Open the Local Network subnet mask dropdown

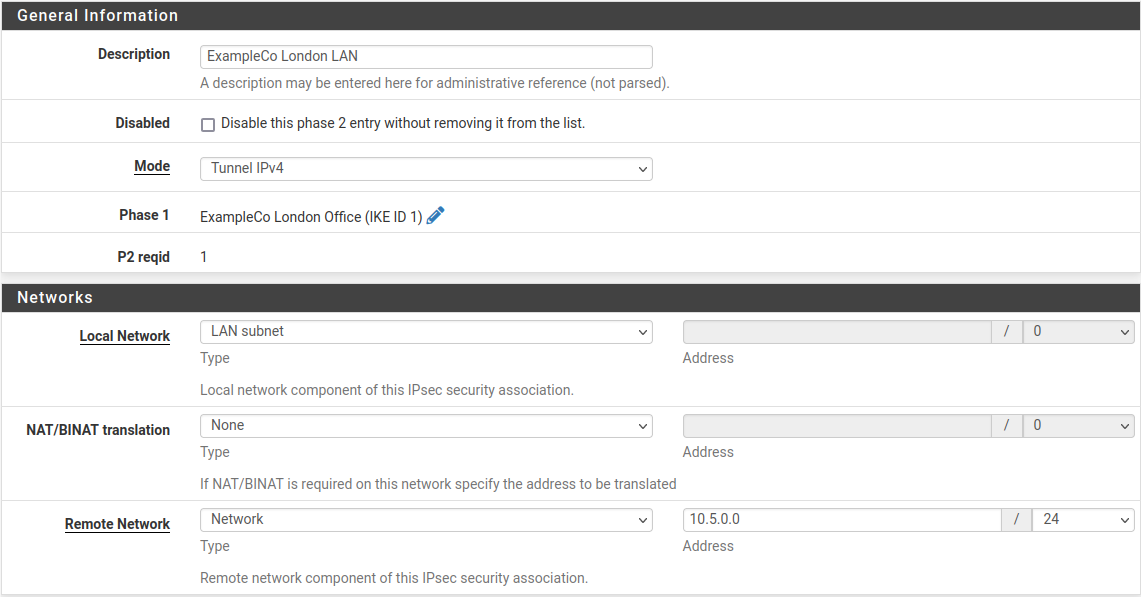[x=1078, y=332]
